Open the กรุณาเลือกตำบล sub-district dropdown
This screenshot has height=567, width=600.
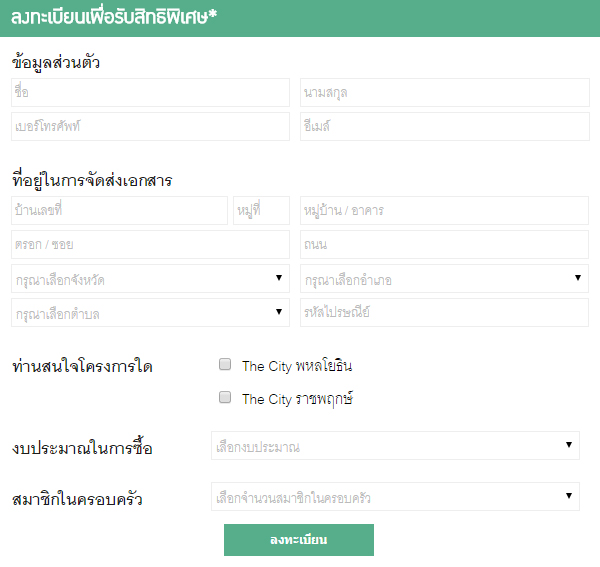click(x=150, y=313)
